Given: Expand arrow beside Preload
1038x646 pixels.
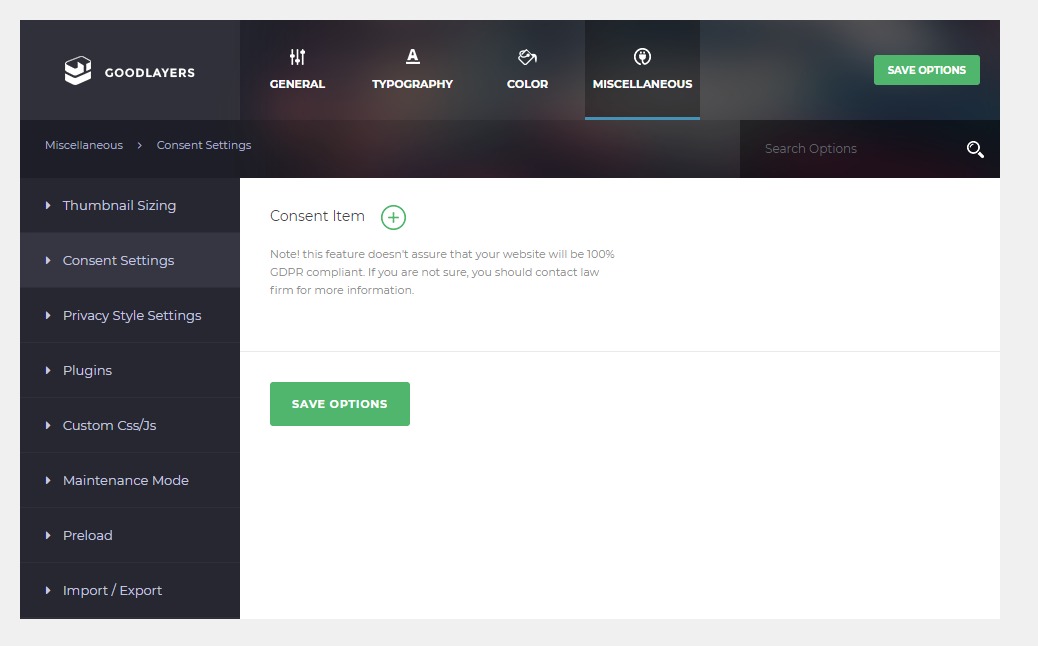Looking at the screenshot, I should [x=48, y=535].
